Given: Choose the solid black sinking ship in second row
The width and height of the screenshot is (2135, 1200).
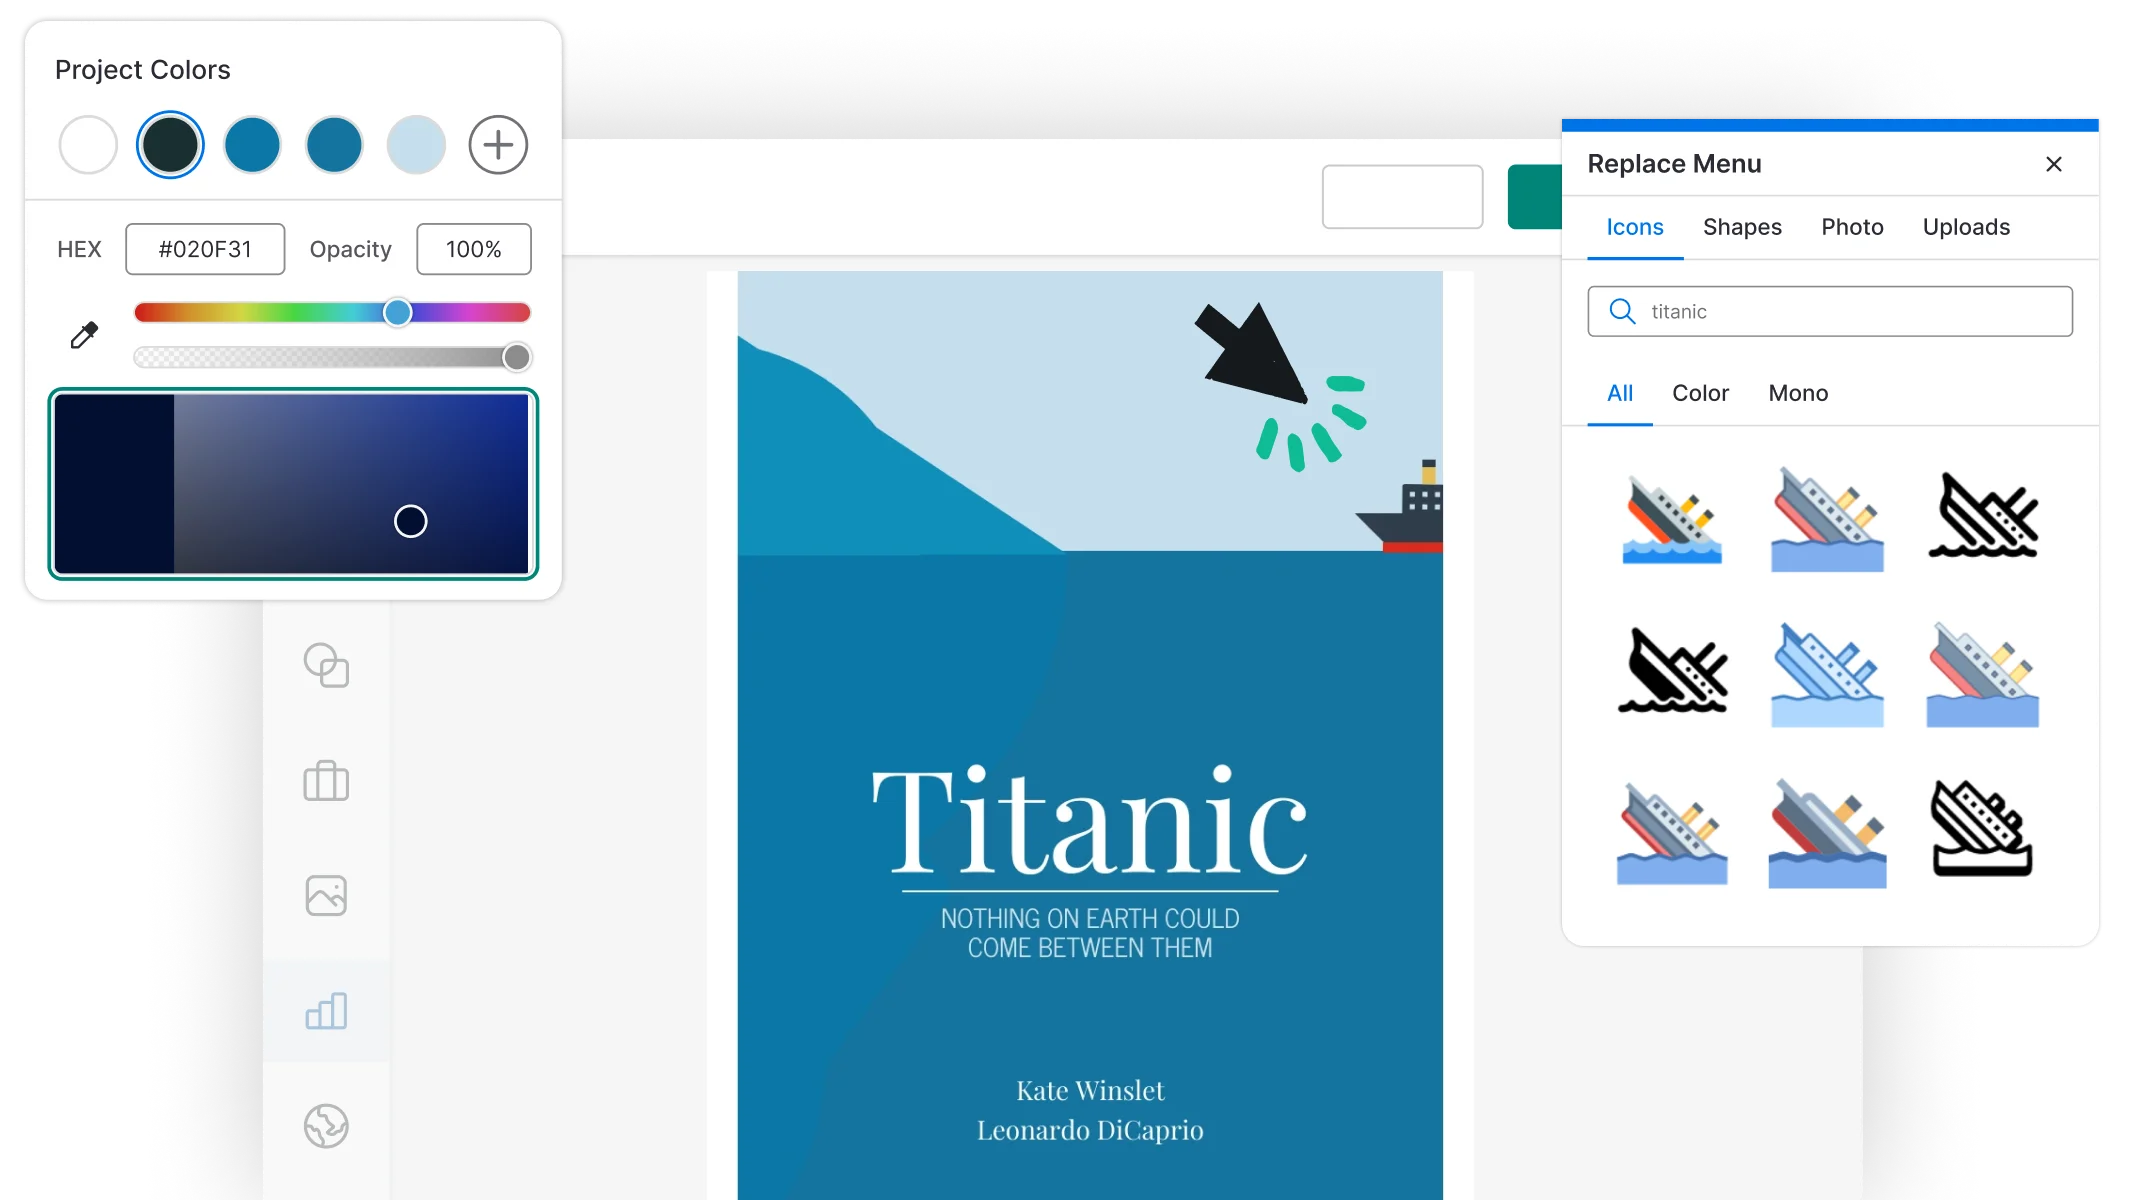Looking at the screenshot, I should click(x=1672, y=671).
